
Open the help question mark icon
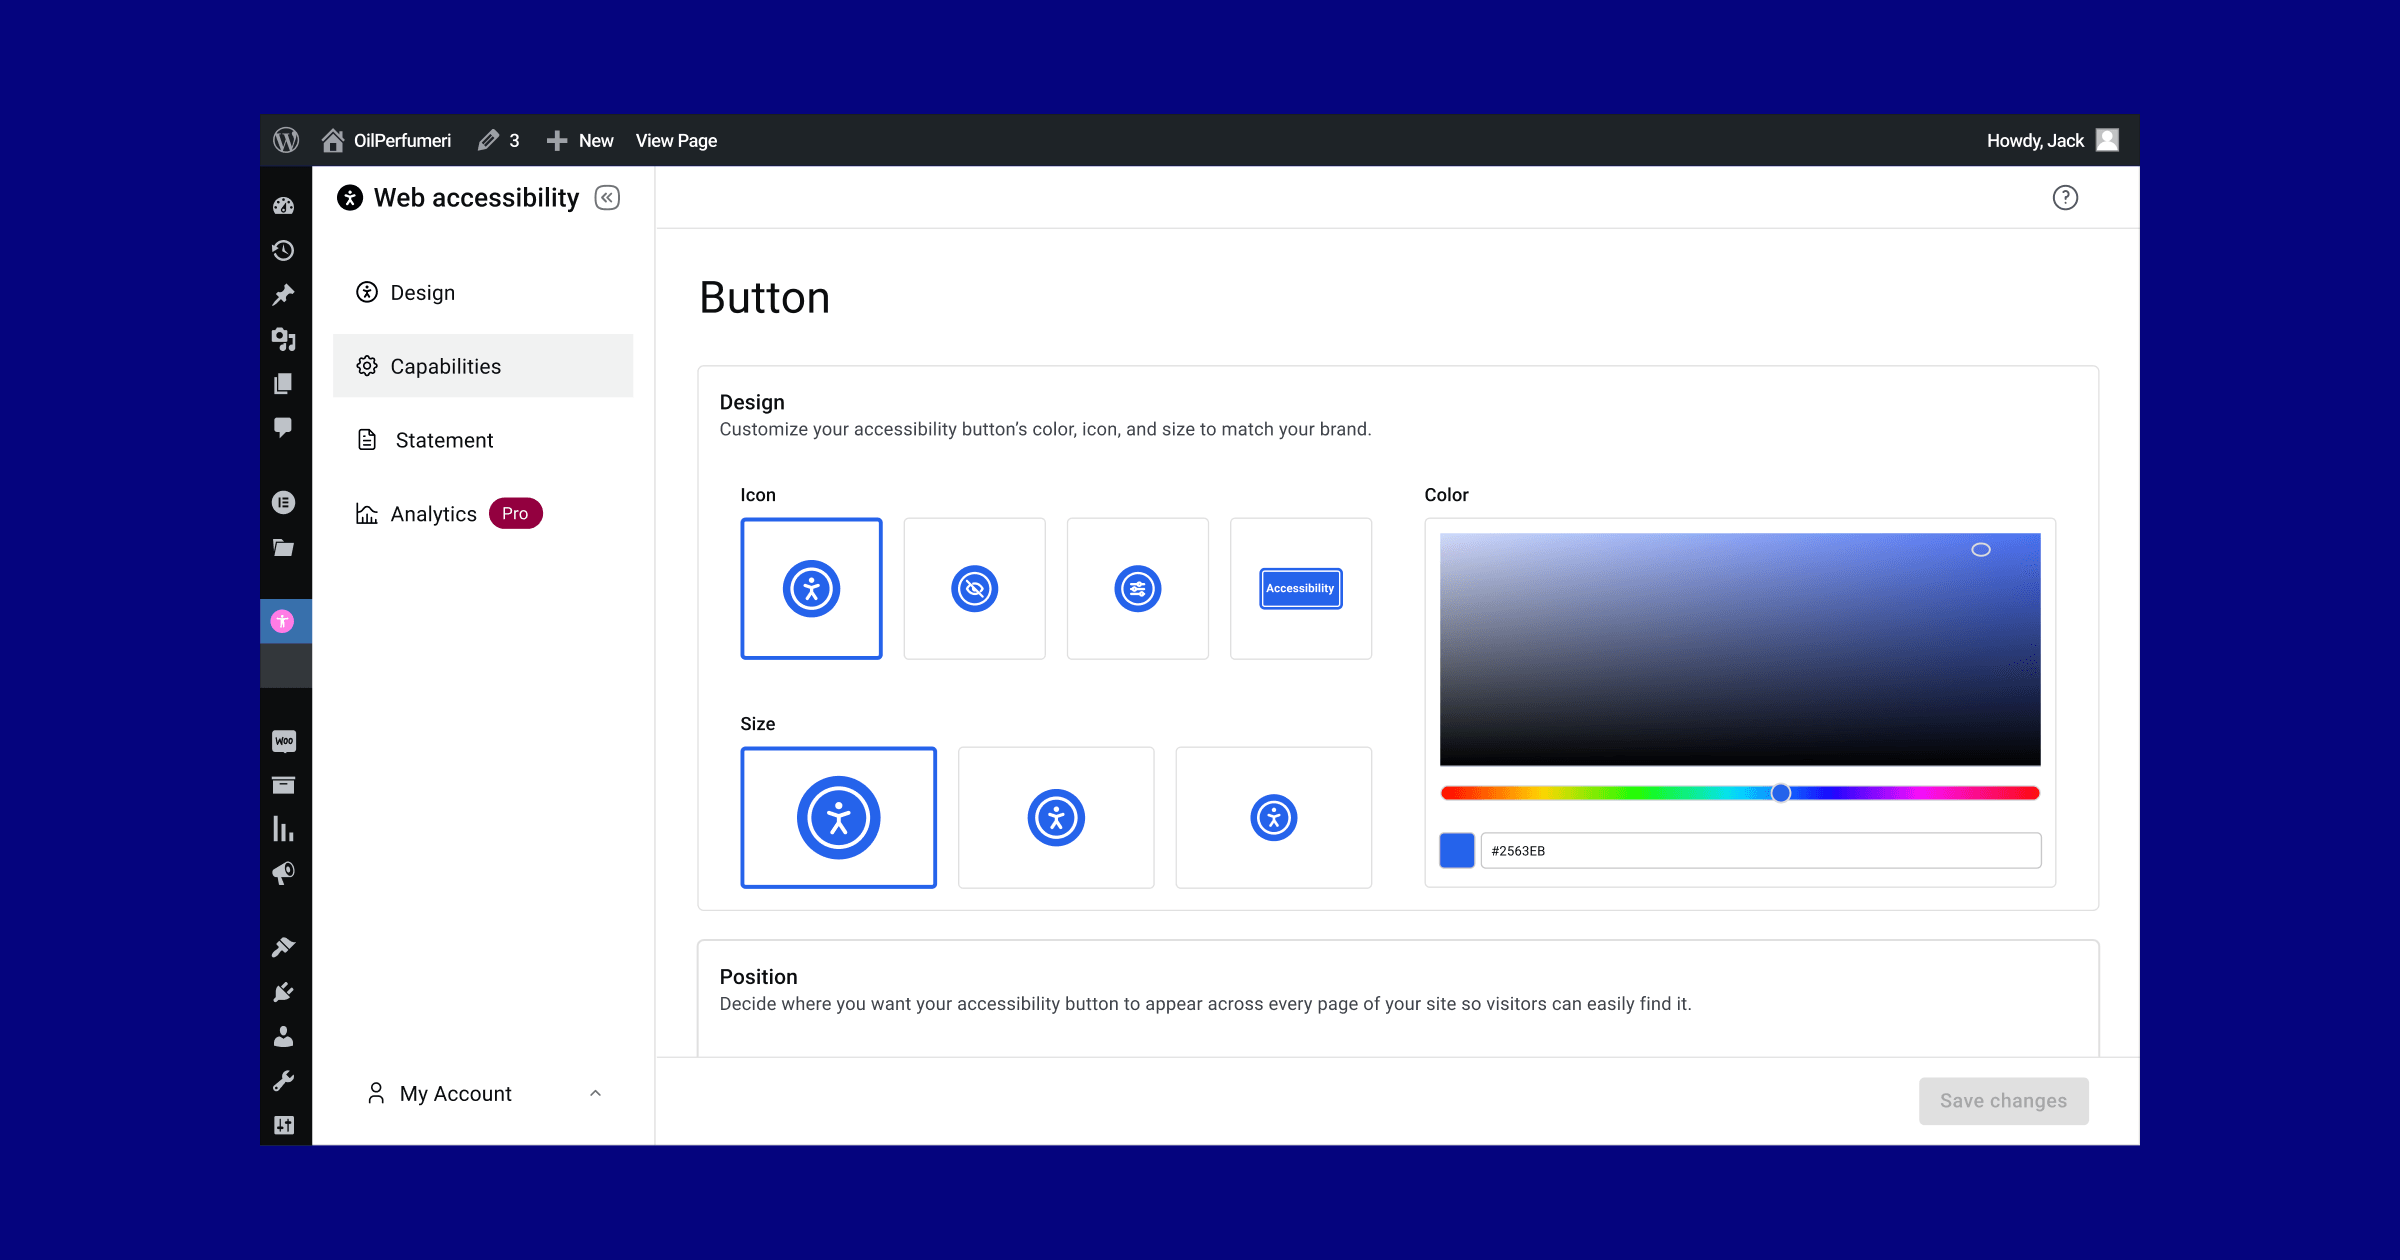pos(2064,197)
